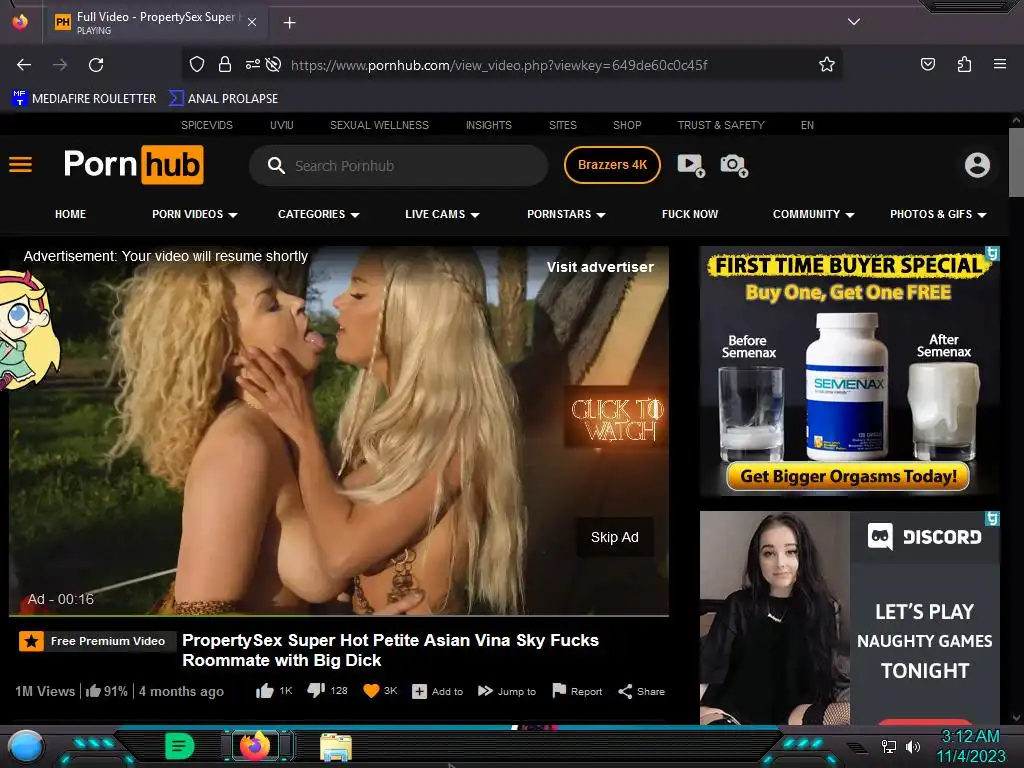Click the ad choices icon on Semenax banner
The height and width of the screenshot is (768, 1024).
click(993, 253)
